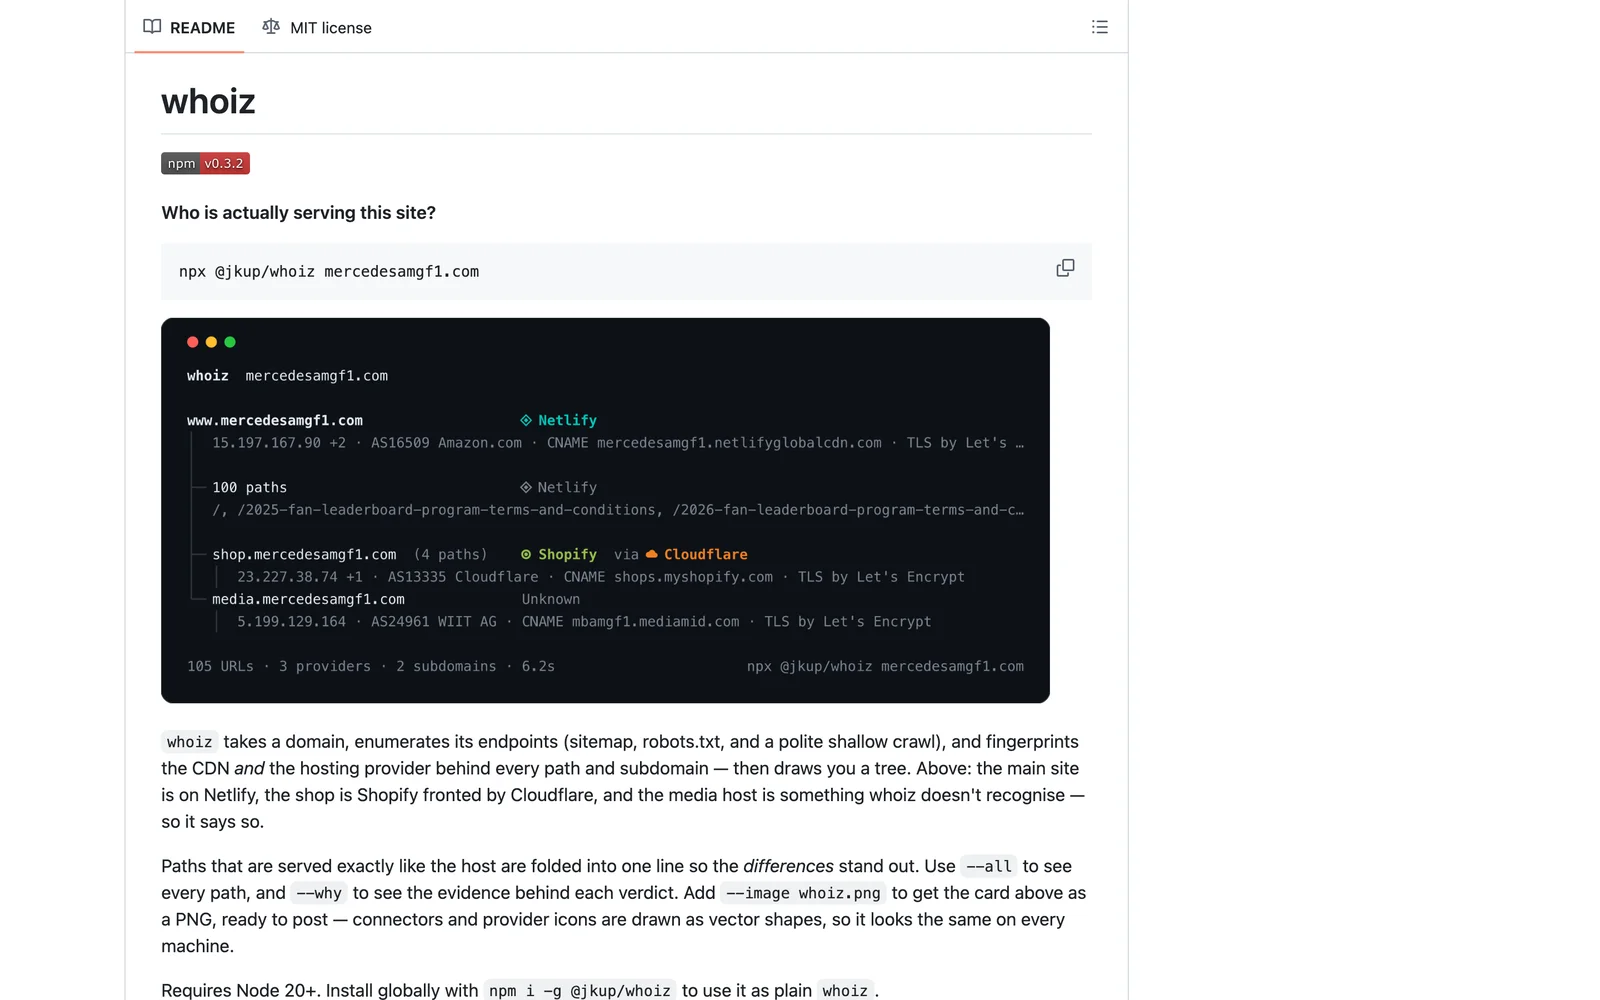The image size is (1600, 1000).
Task: Switch to the MIT license tab
Action: [317, 27]
